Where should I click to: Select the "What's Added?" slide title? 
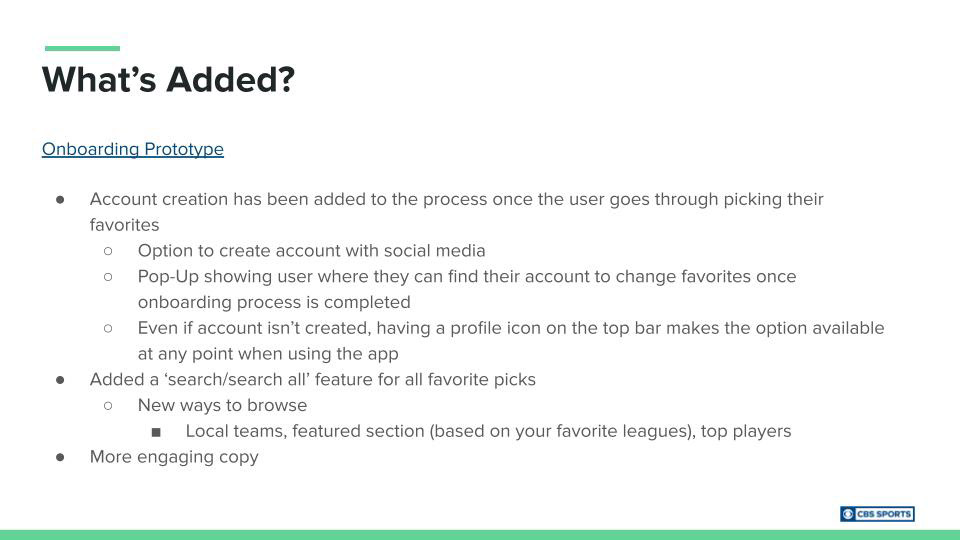168,79
